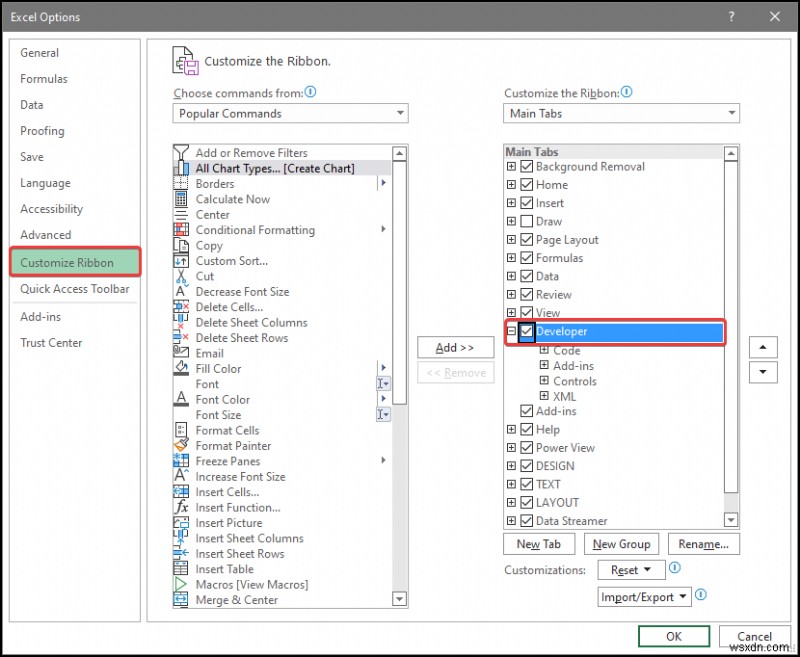This screenshot has width=800, height=657.
Task: Collapse the Developer tab tree node
Action: pyautogui.click(x=511, y=331)
